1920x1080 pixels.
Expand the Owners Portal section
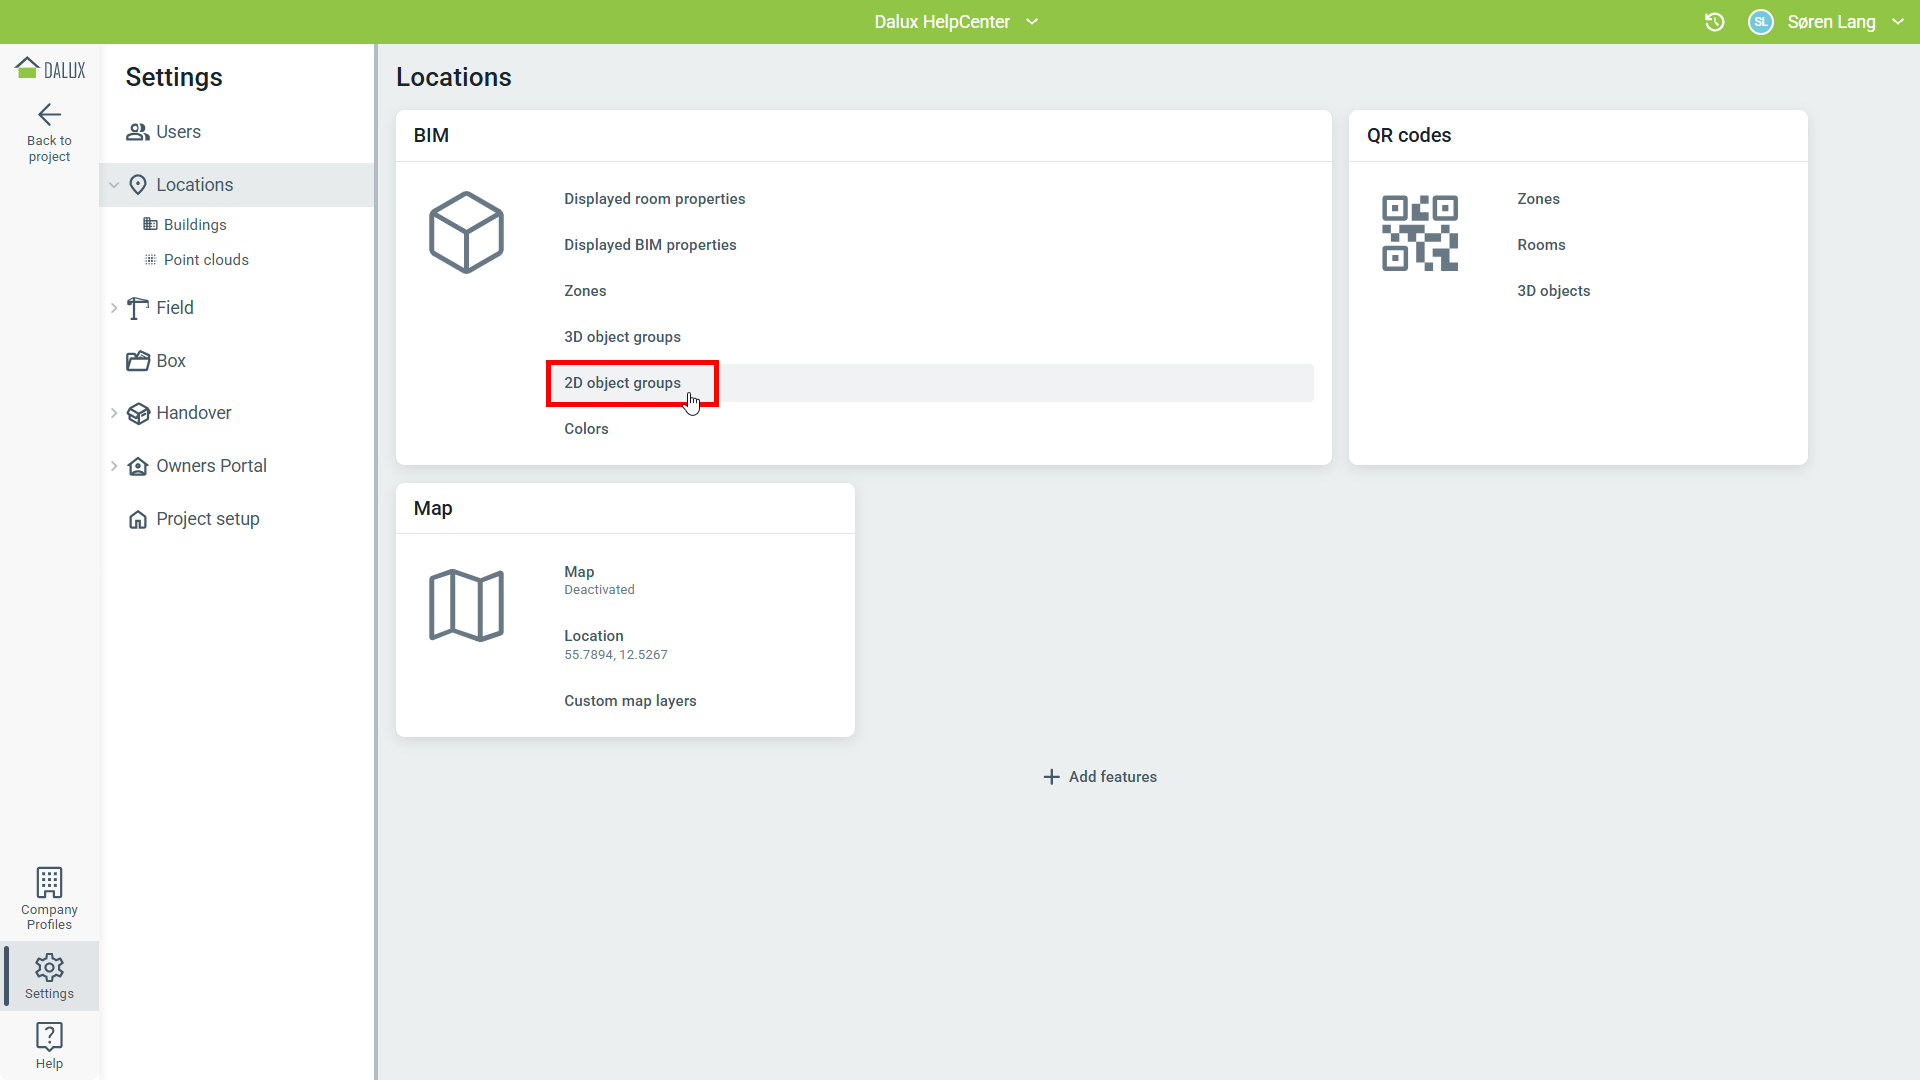point(114,466)
